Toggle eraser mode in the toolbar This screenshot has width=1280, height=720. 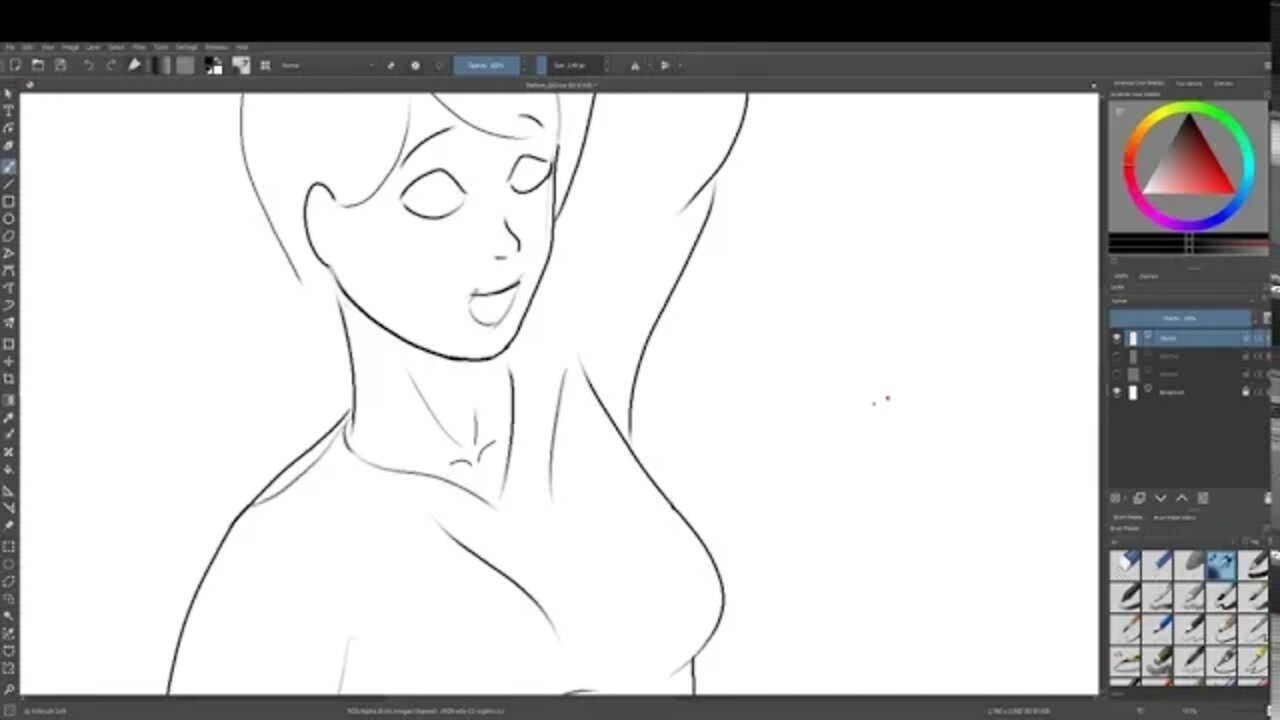tap(391, 65)
